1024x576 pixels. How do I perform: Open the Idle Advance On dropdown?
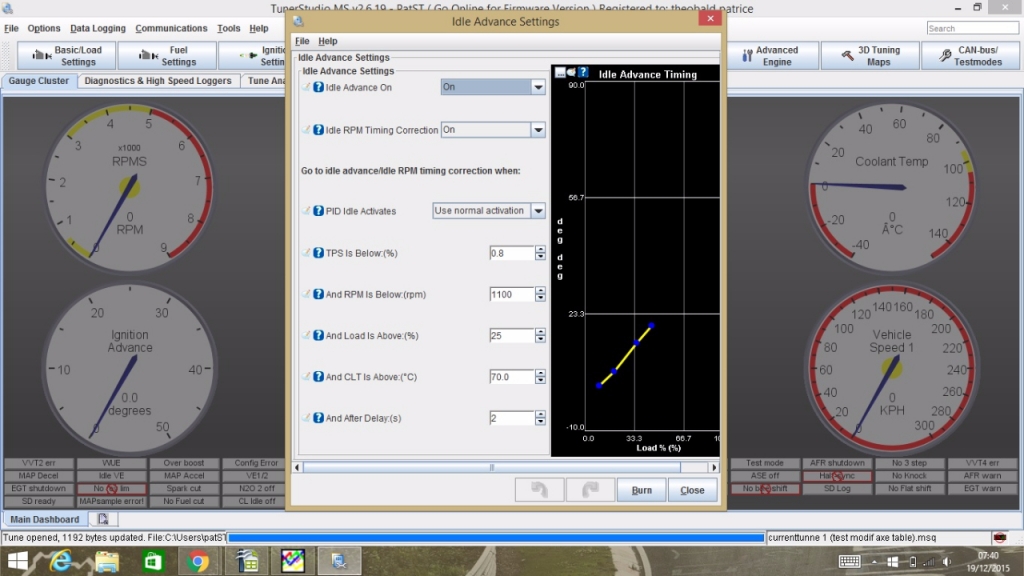(538, 87)
